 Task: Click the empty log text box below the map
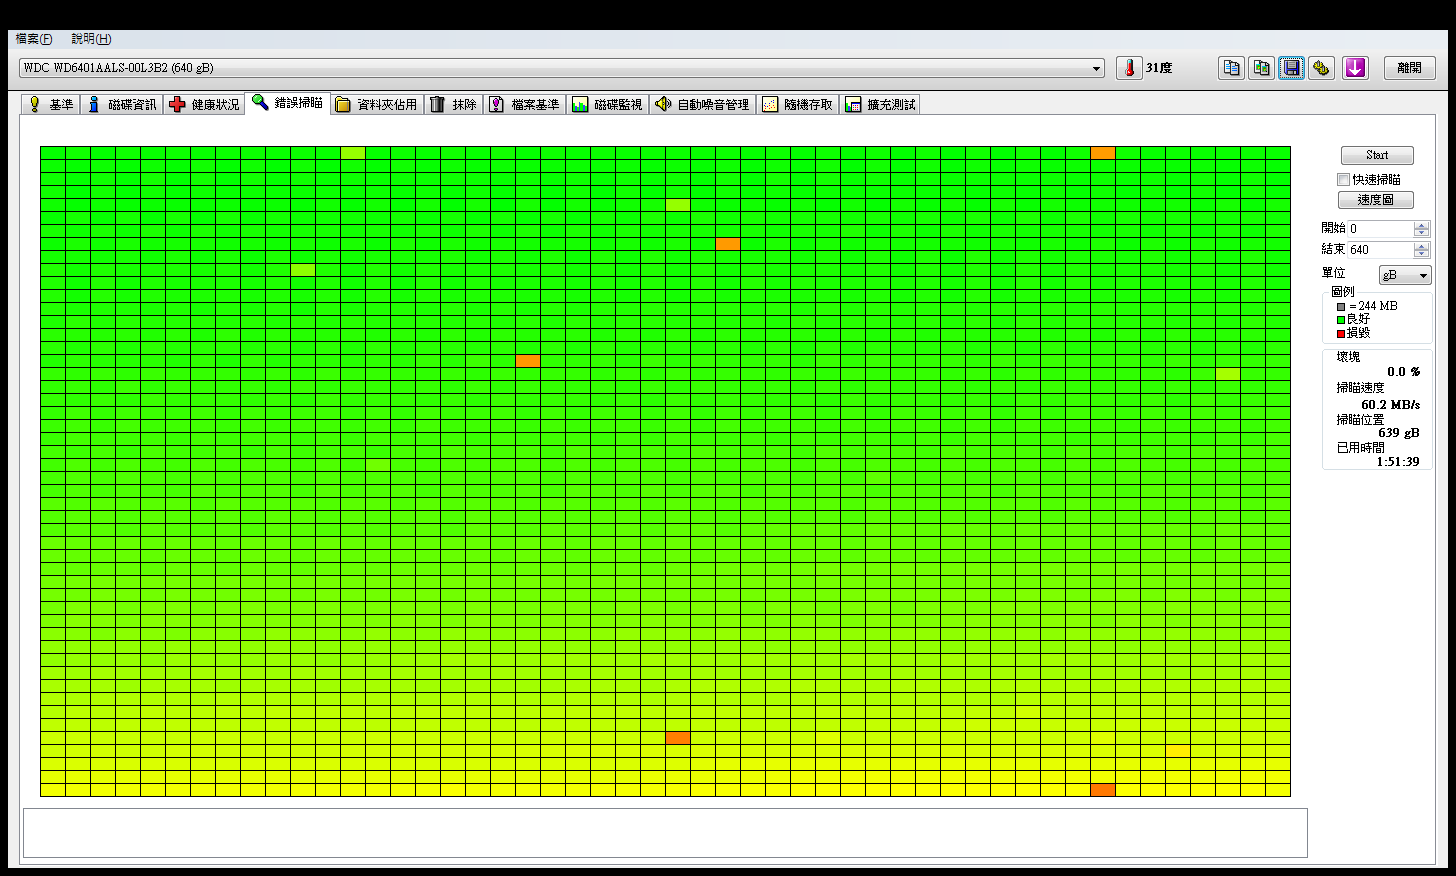(665, 833)
